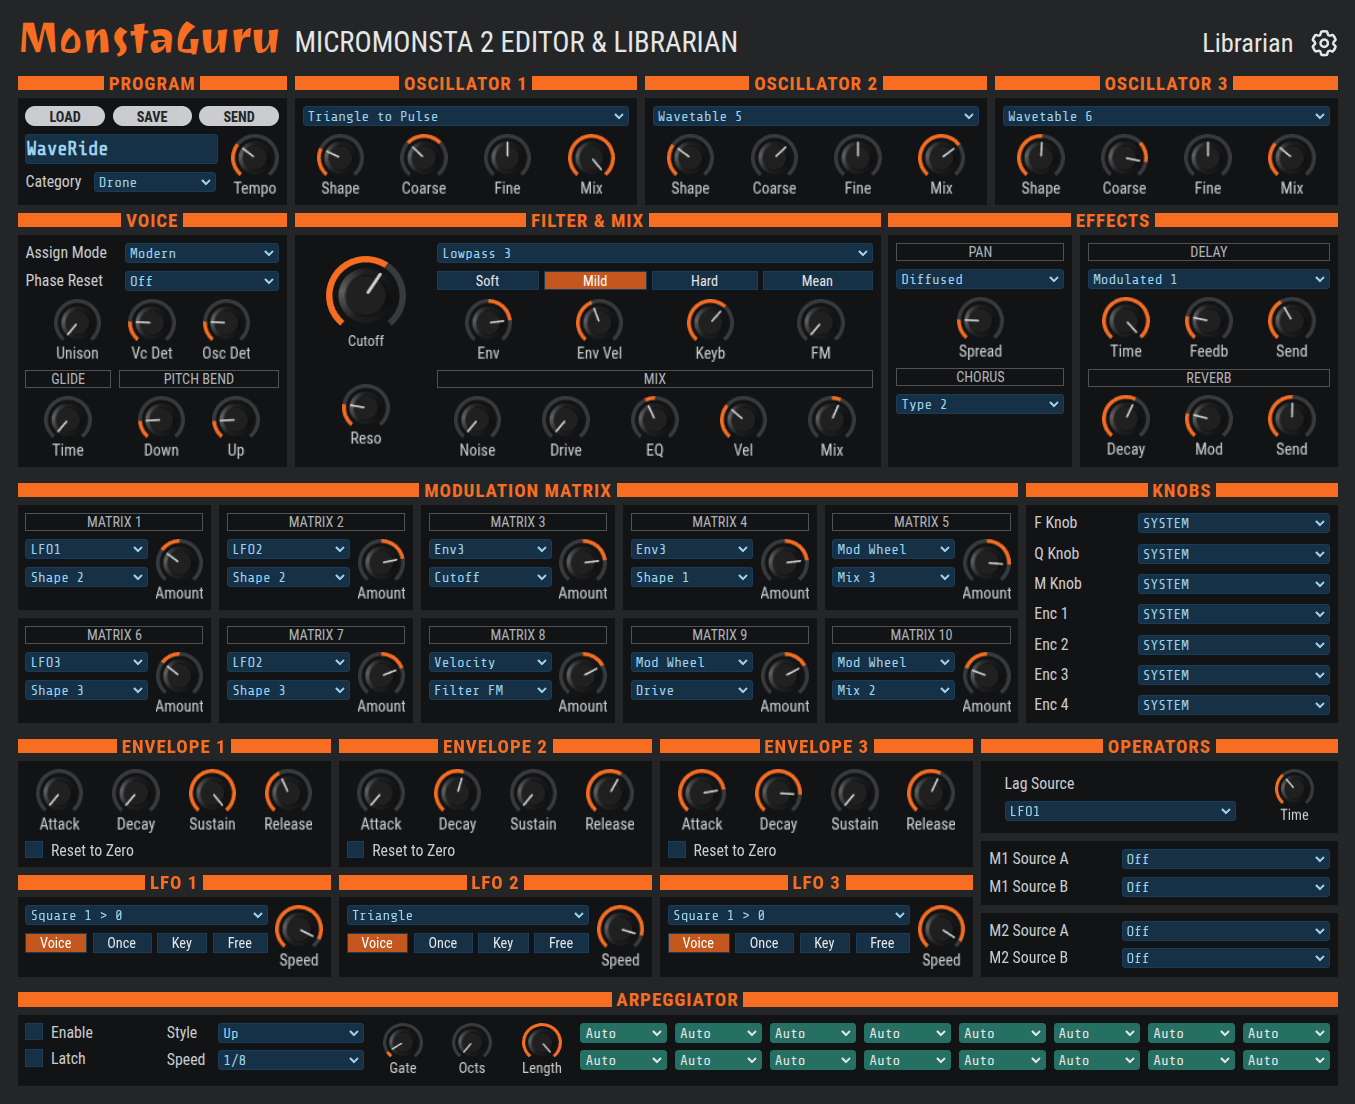
Task: Click the Arpeggiator Length knob
Action: [542, 1043]
